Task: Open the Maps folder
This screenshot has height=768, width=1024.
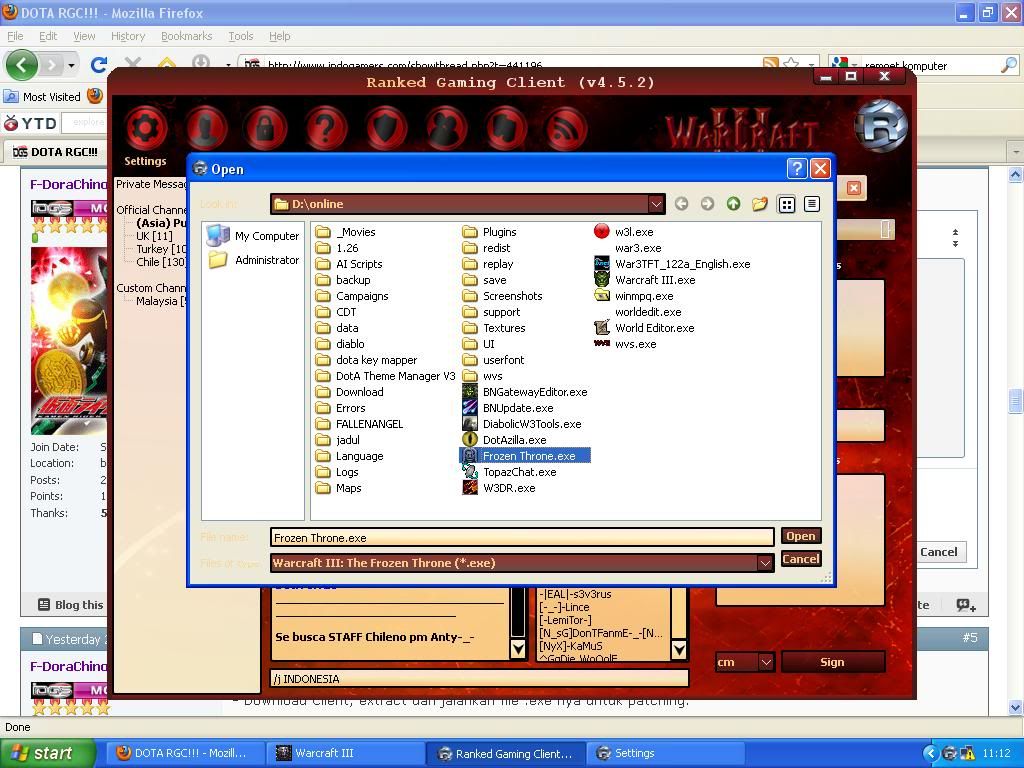Action: (x=338, y=488)
